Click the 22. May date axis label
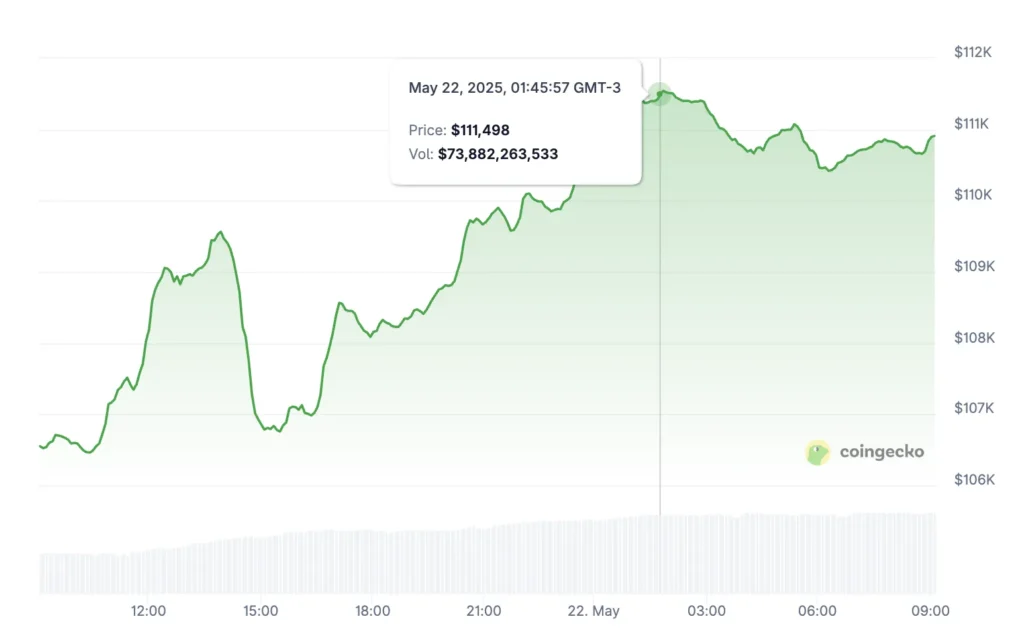This screenshot has width=1024, height=639. pyautogui.click(x=595, y=611)
